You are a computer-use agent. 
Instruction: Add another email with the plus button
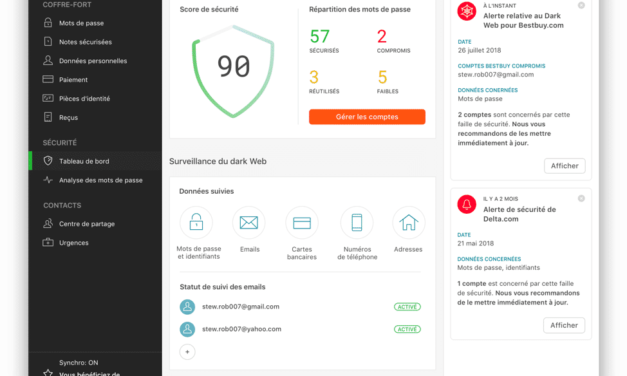click(187, 352)
